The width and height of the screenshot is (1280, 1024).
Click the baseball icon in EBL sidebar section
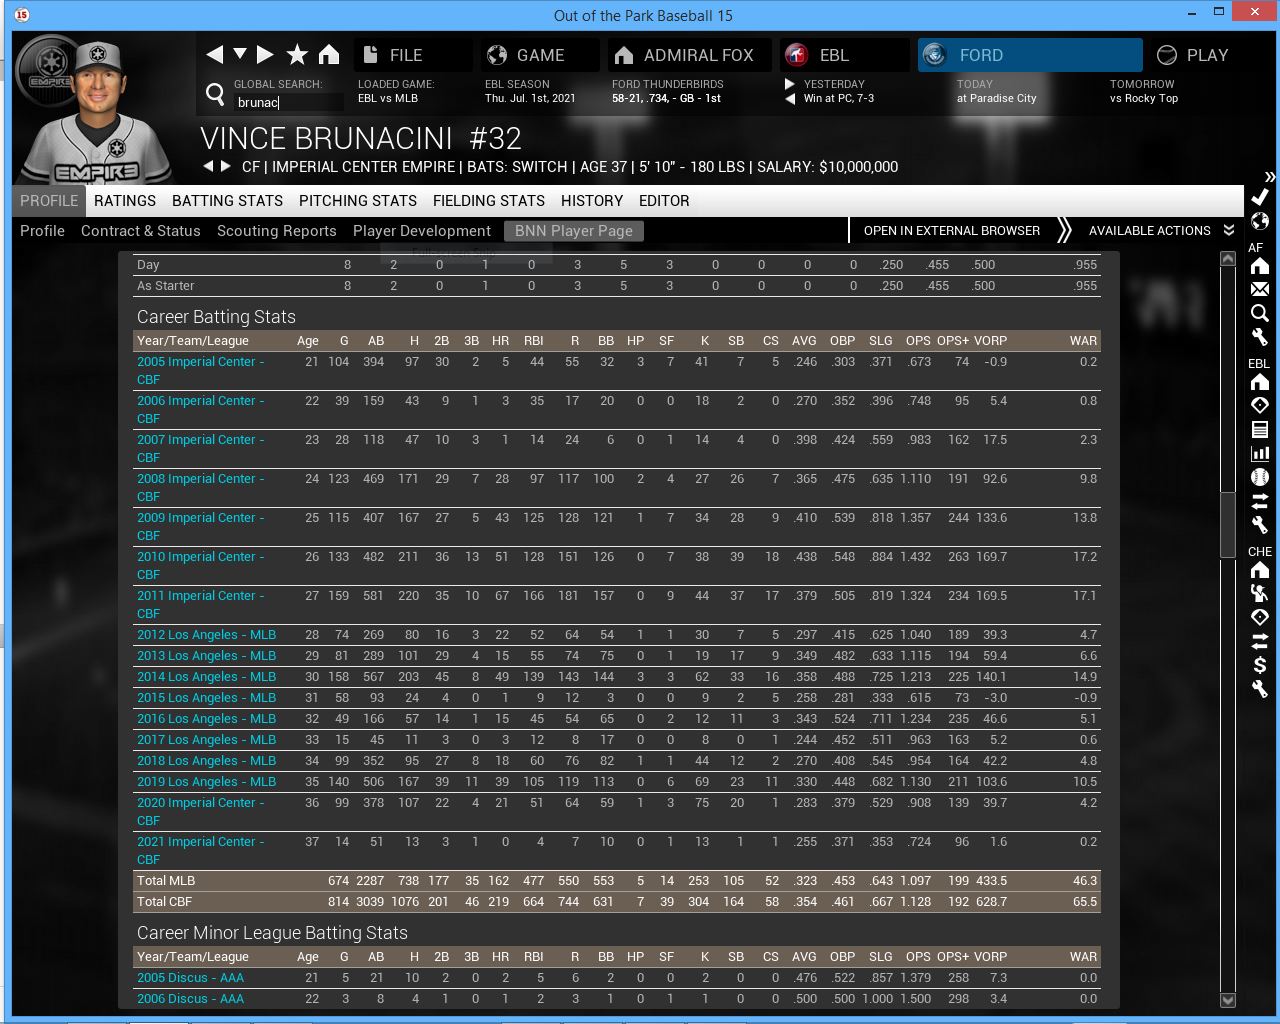click(x=1260, y=477)
